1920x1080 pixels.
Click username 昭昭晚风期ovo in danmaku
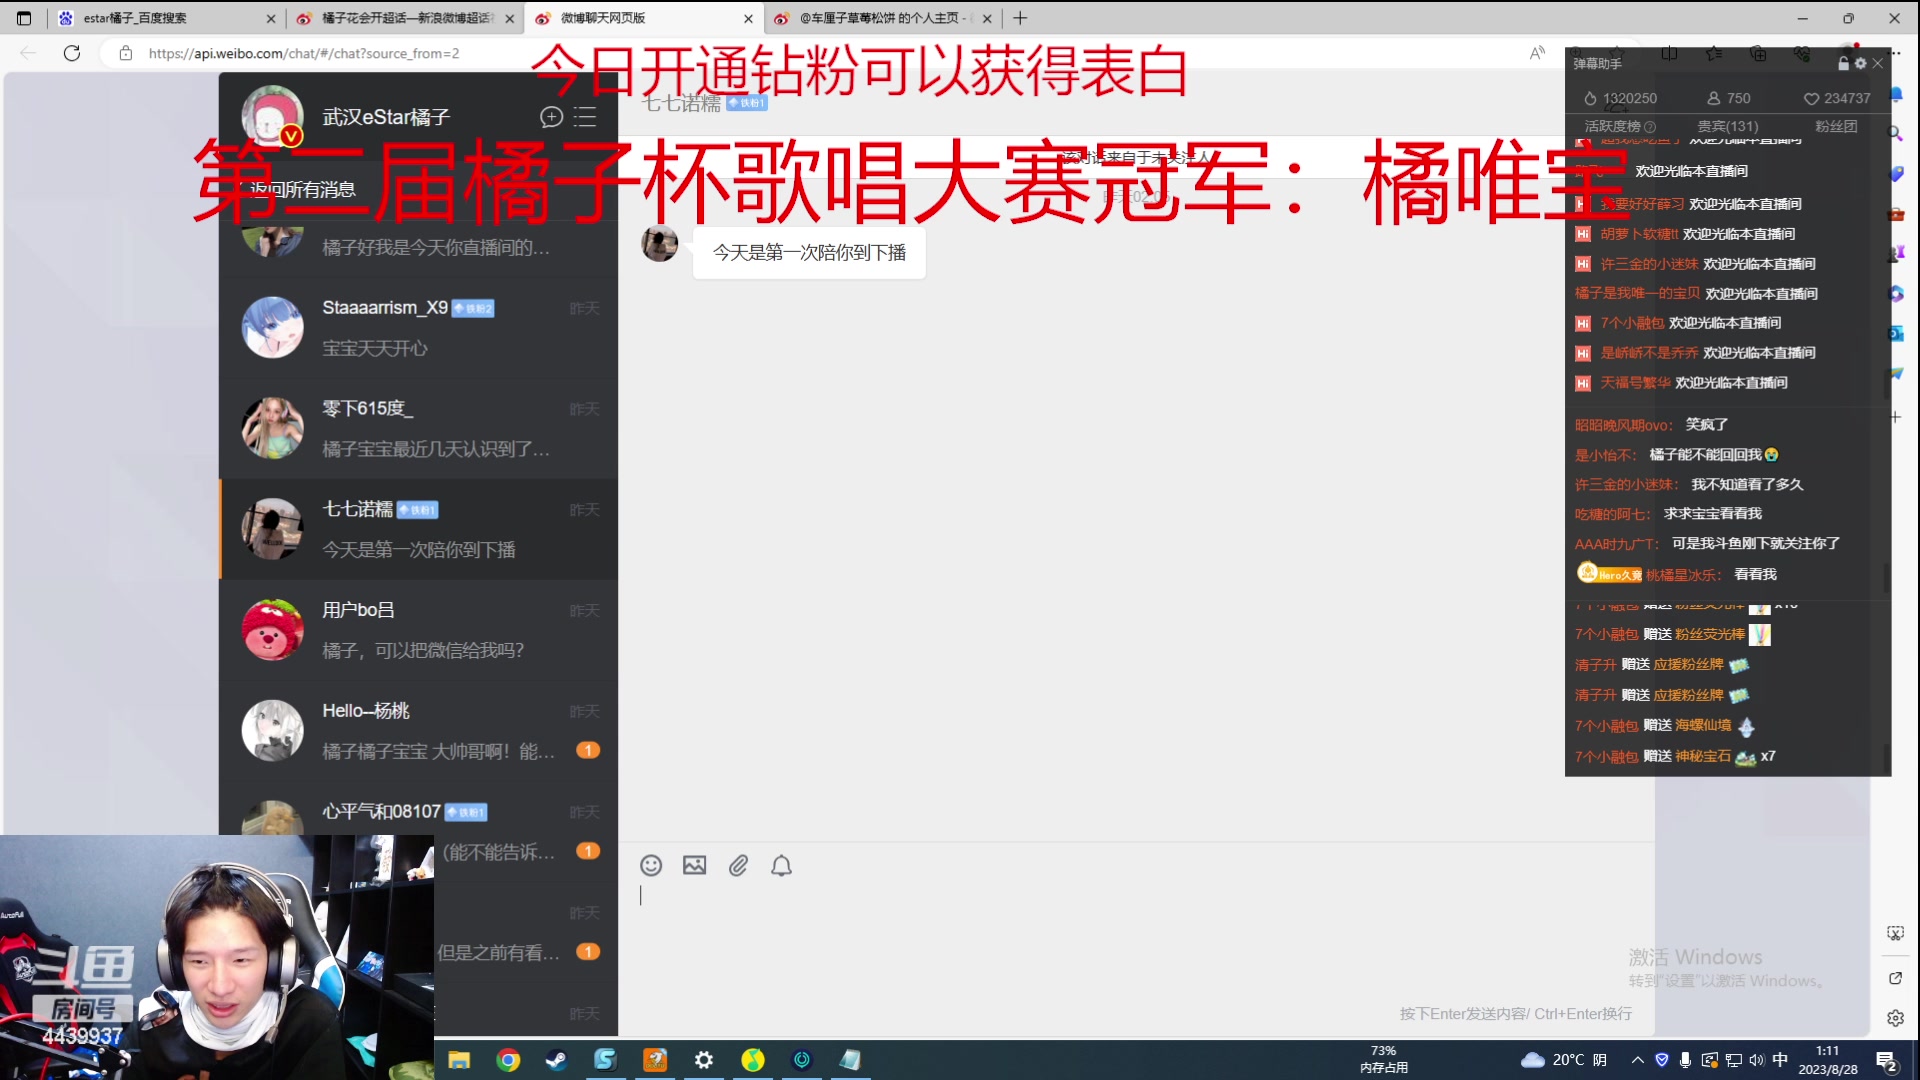[1623, 425]
